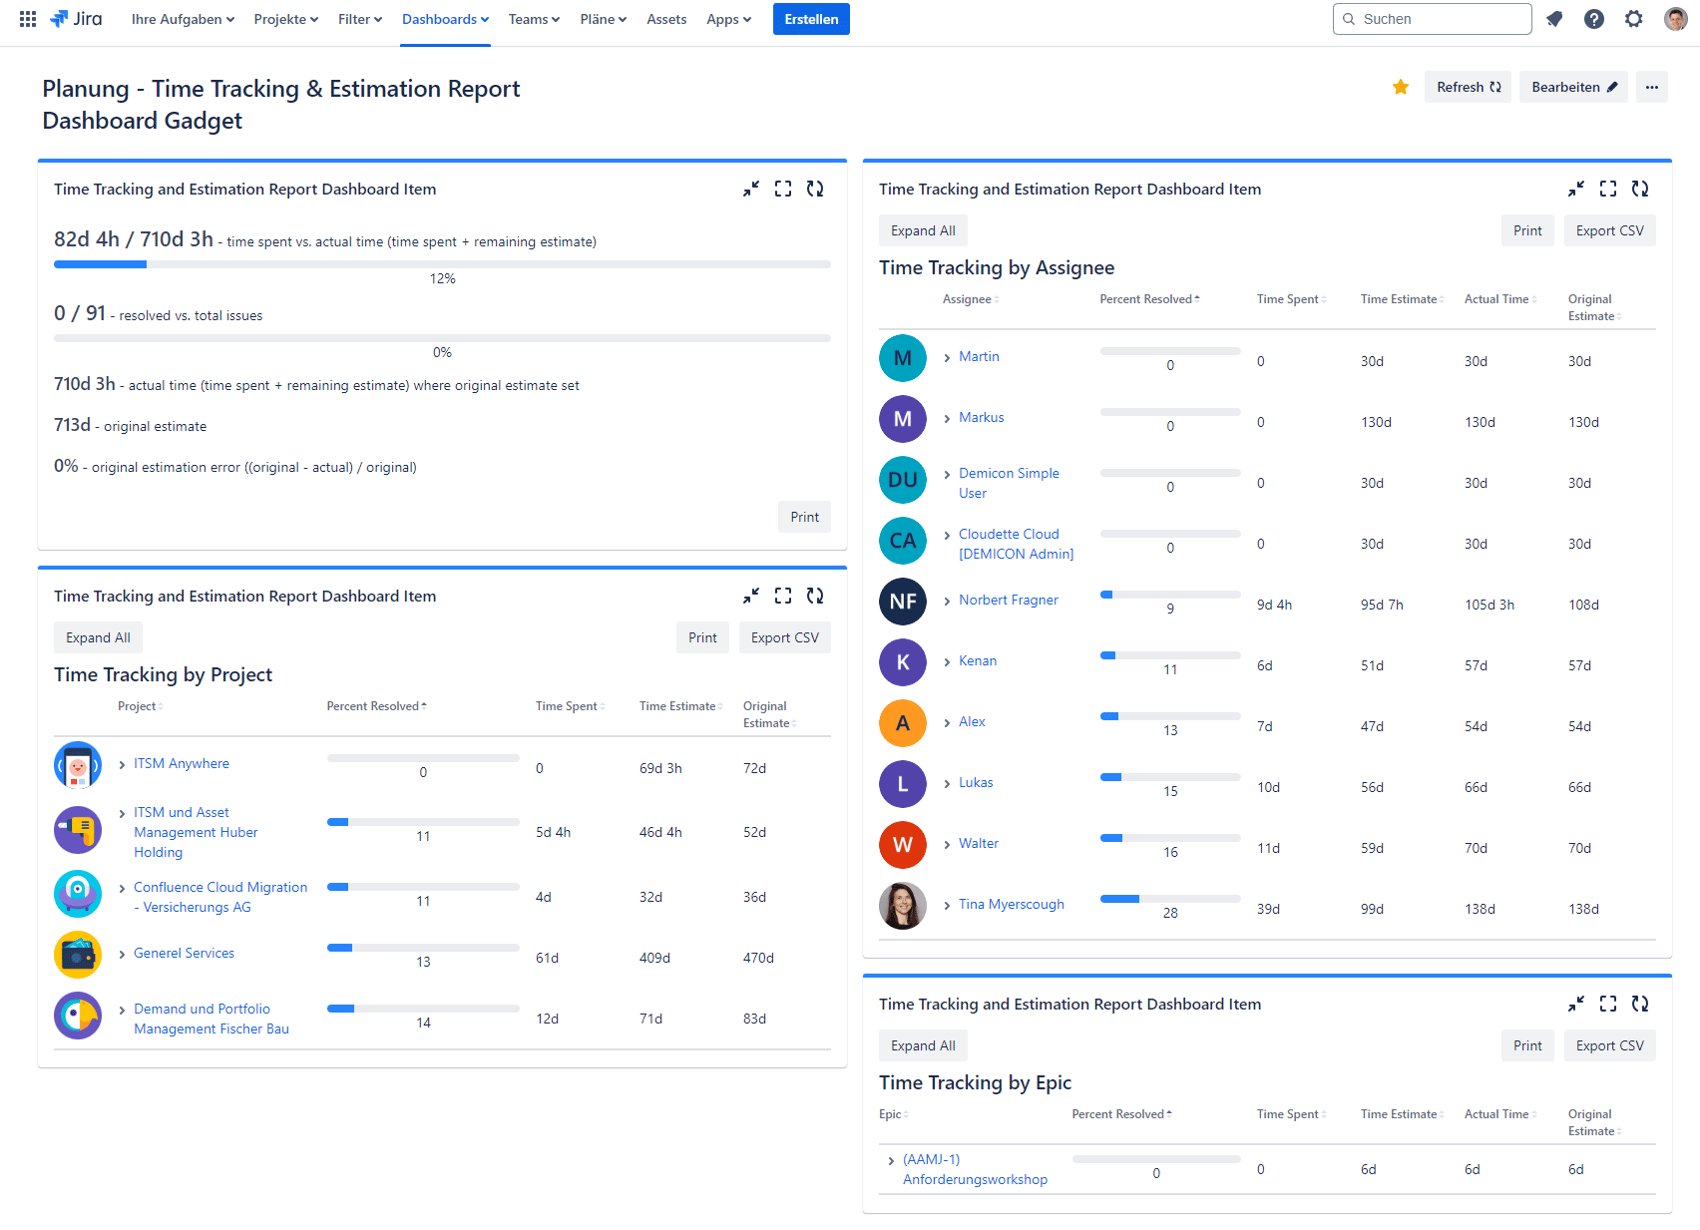Click Norbert Fragner's NF avatar
Image resolution: width=1700 pixels, height=1230 pixels.
903,601
